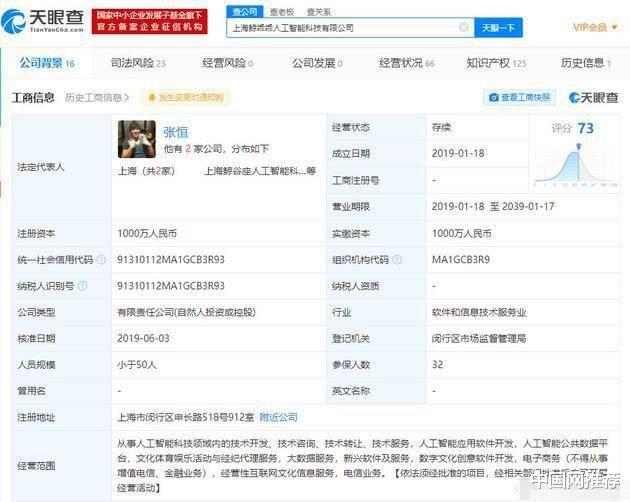Click the red 官方备案企业征信机构 banner
Screen dimensions: 630x502
click(149, 21)
